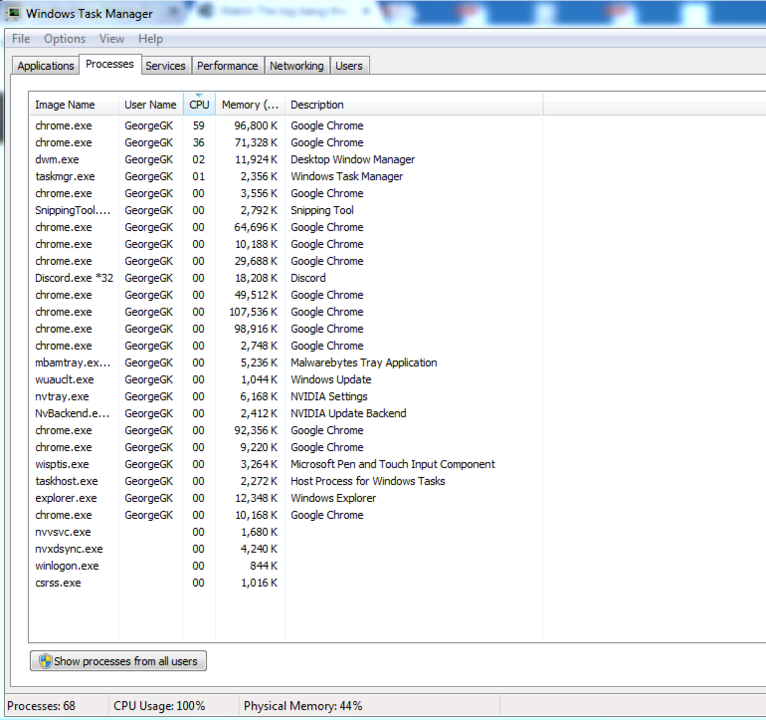766x720 pixels.
Task: Click chrome.exe row with 107,536 K memory
Action: coord(286,312)
